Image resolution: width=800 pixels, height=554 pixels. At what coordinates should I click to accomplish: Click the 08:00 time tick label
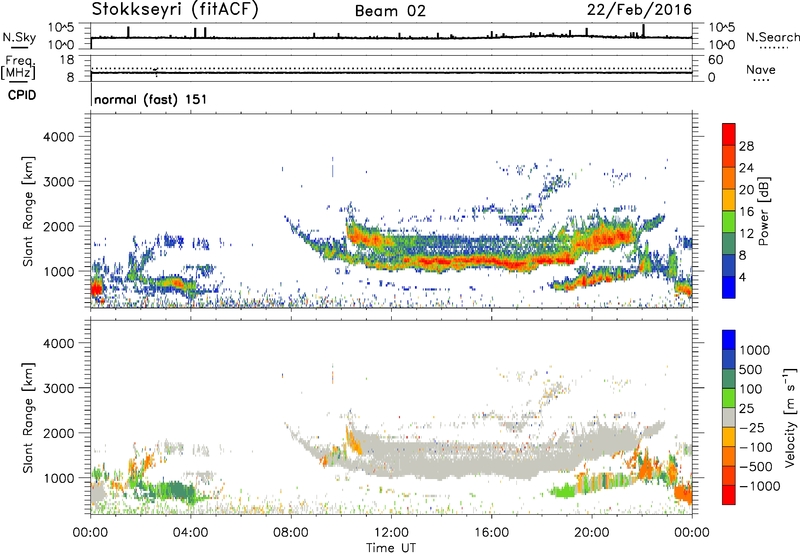pyautogui.click(x=290, y=533)
